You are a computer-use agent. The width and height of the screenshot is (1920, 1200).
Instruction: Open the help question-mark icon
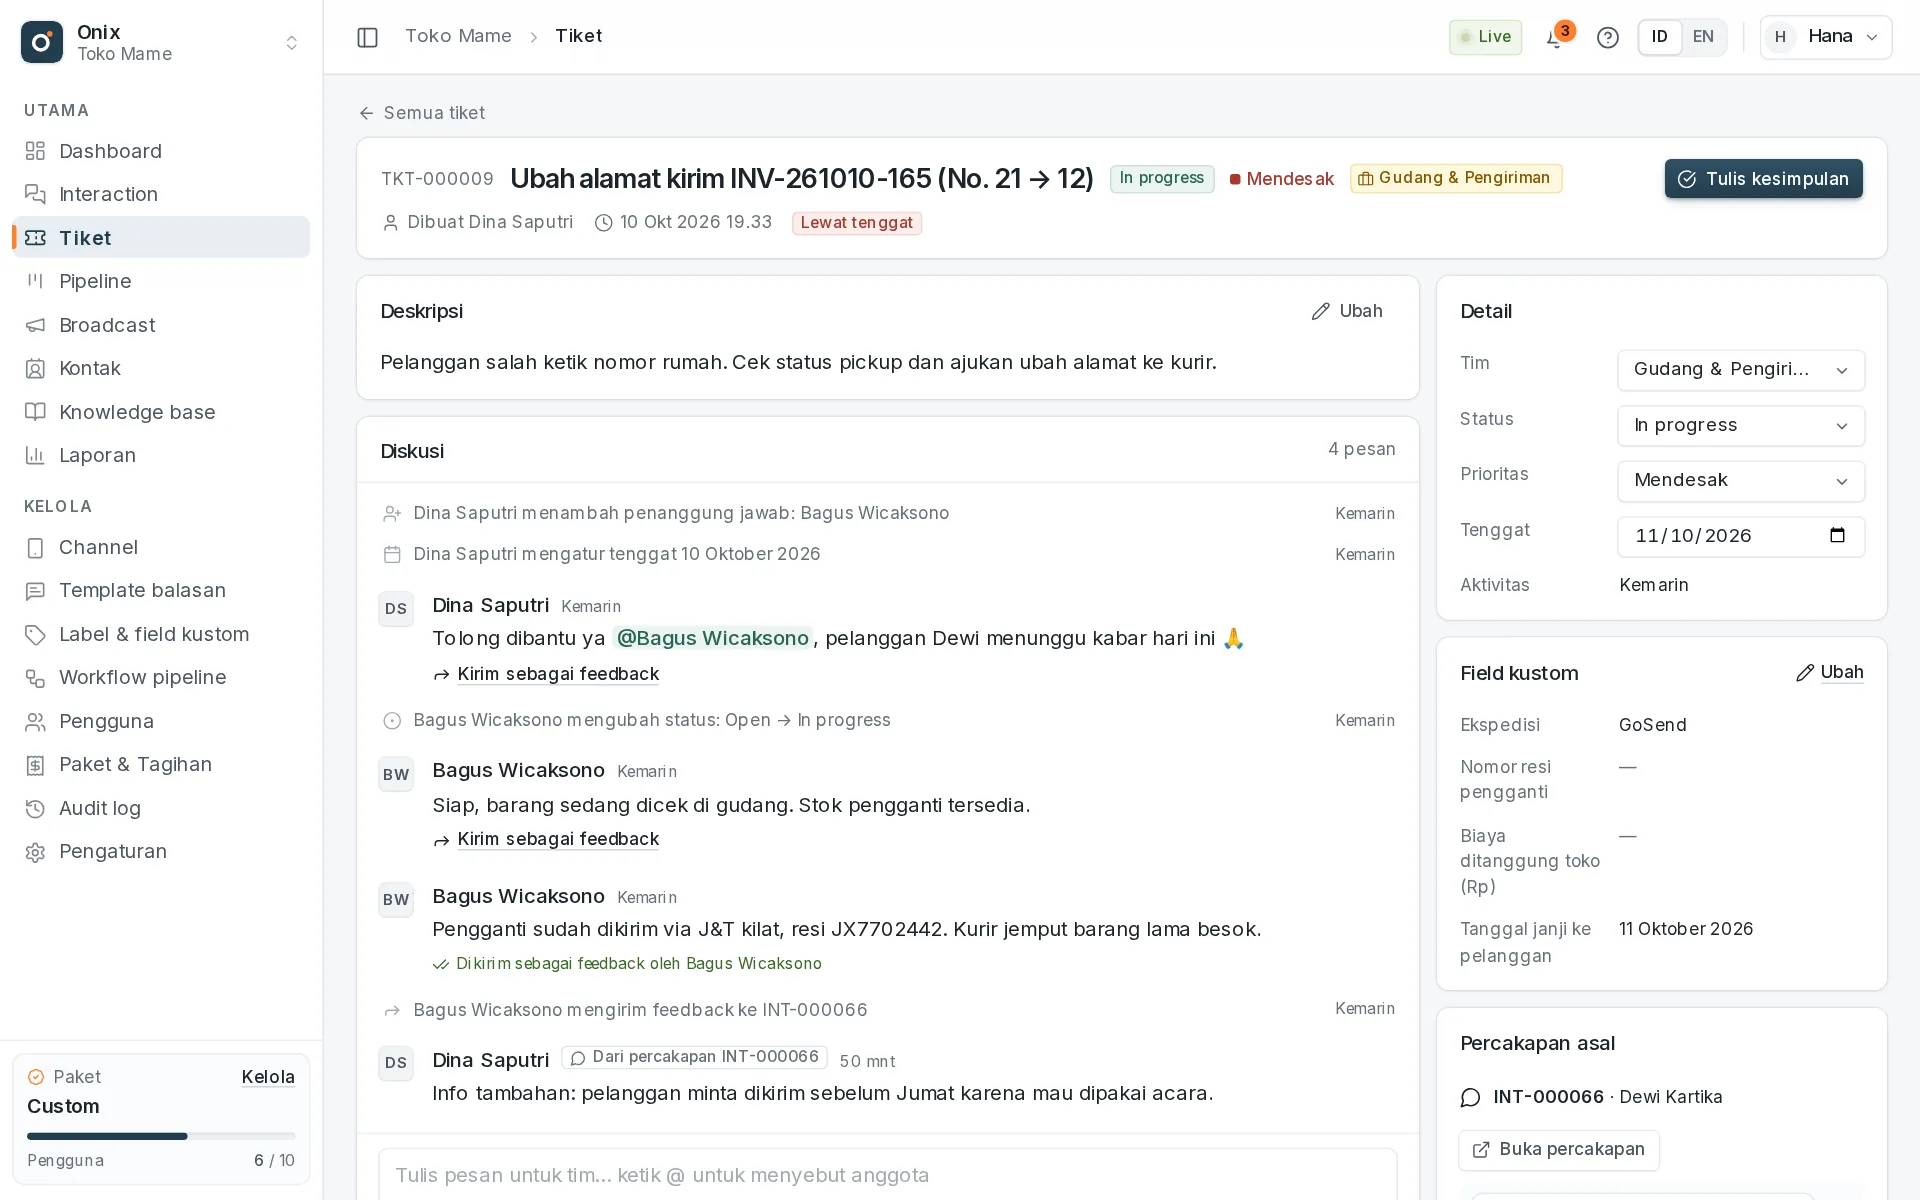pyautogui.click(x=1608, y=38)
